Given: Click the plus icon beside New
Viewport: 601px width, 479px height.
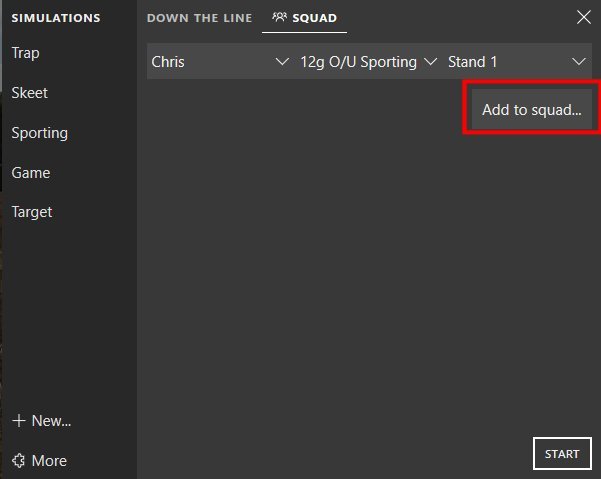Looking at the screenshot, I should (18, 421).
